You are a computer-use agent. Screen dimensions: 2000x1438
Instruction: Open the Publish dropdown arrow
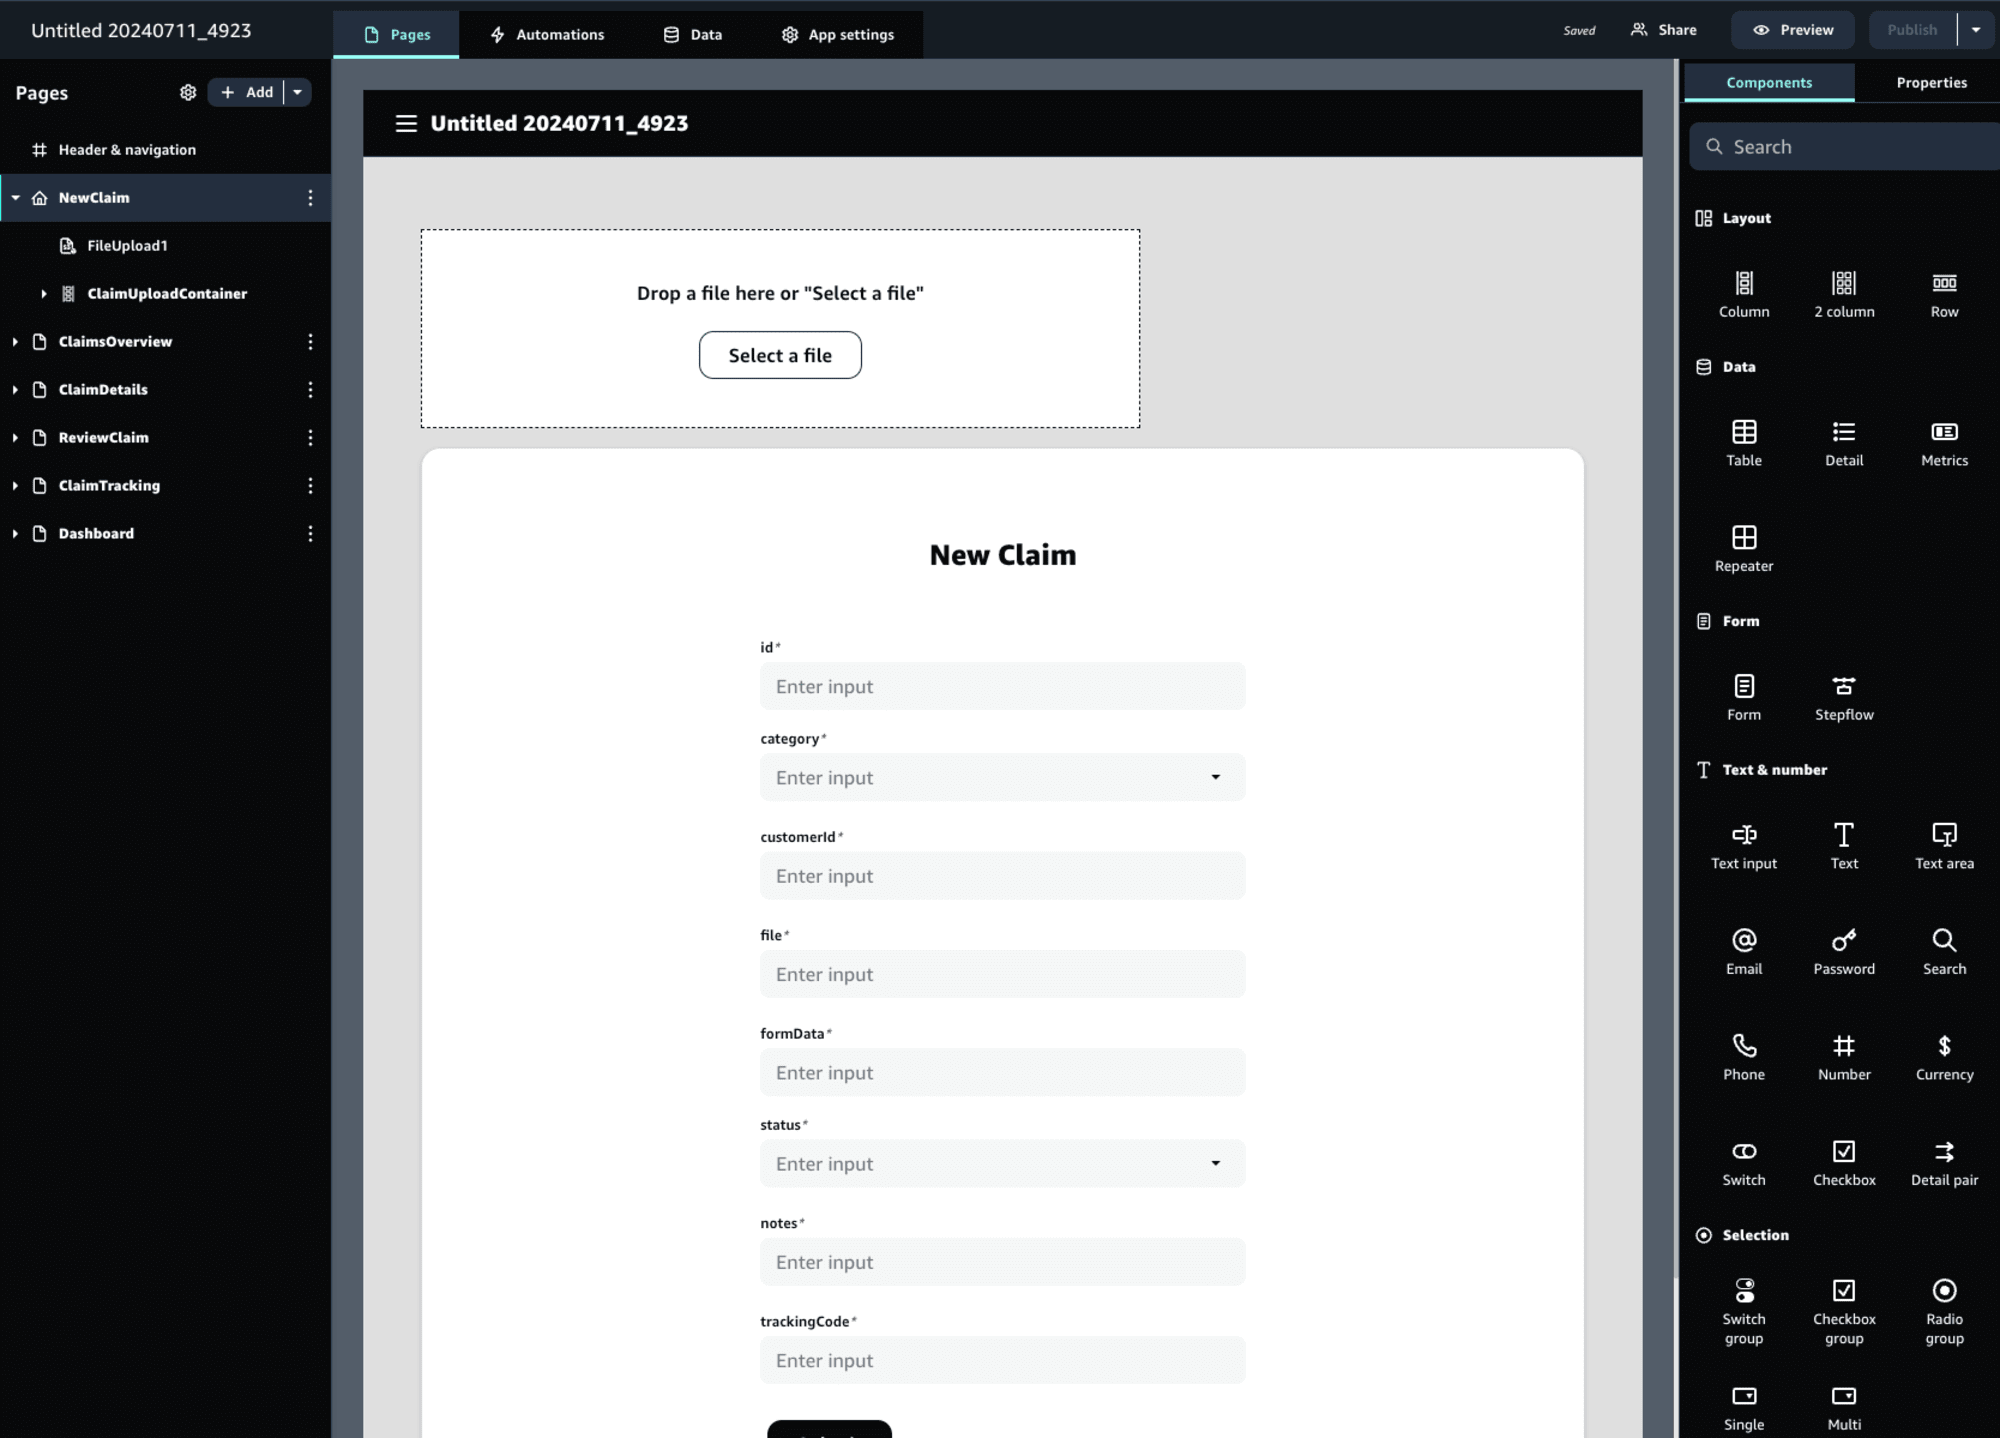coord(1975,30)
